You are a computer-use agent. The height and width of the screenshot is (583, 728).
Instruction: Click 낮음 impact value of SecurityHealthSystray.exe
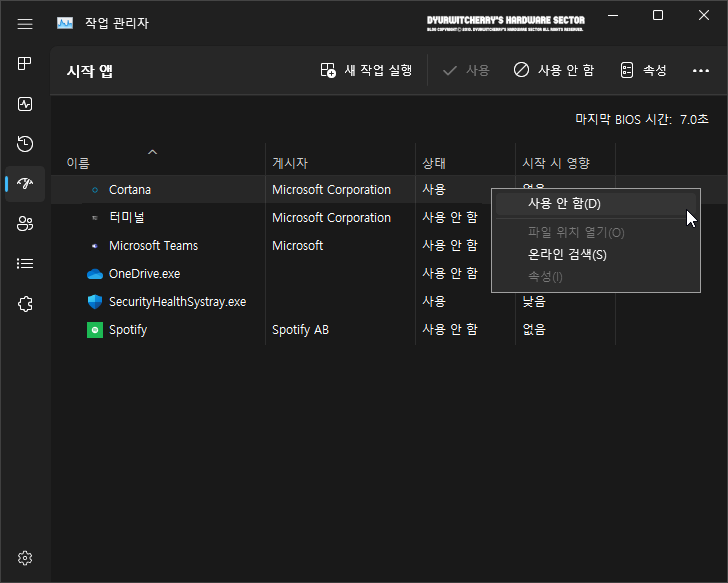tap(534, 302)
